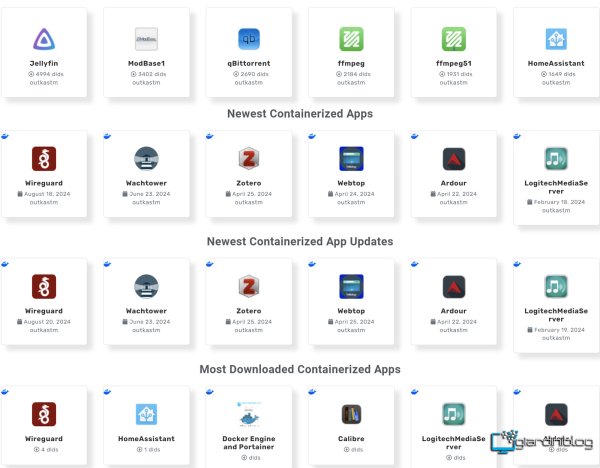
Task: Click the ModBase1 app icon
Action: (x=146, y=39)
